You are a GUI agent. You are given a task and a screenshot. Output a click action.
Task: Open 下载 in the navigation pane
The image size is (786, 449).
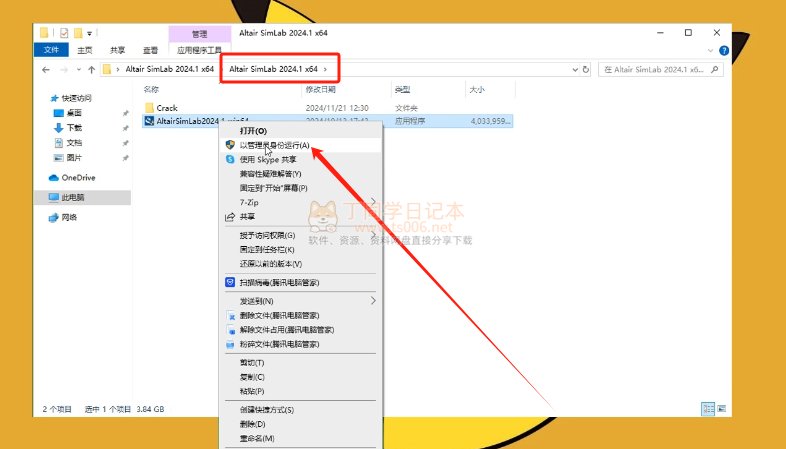[x=67, y=128]
